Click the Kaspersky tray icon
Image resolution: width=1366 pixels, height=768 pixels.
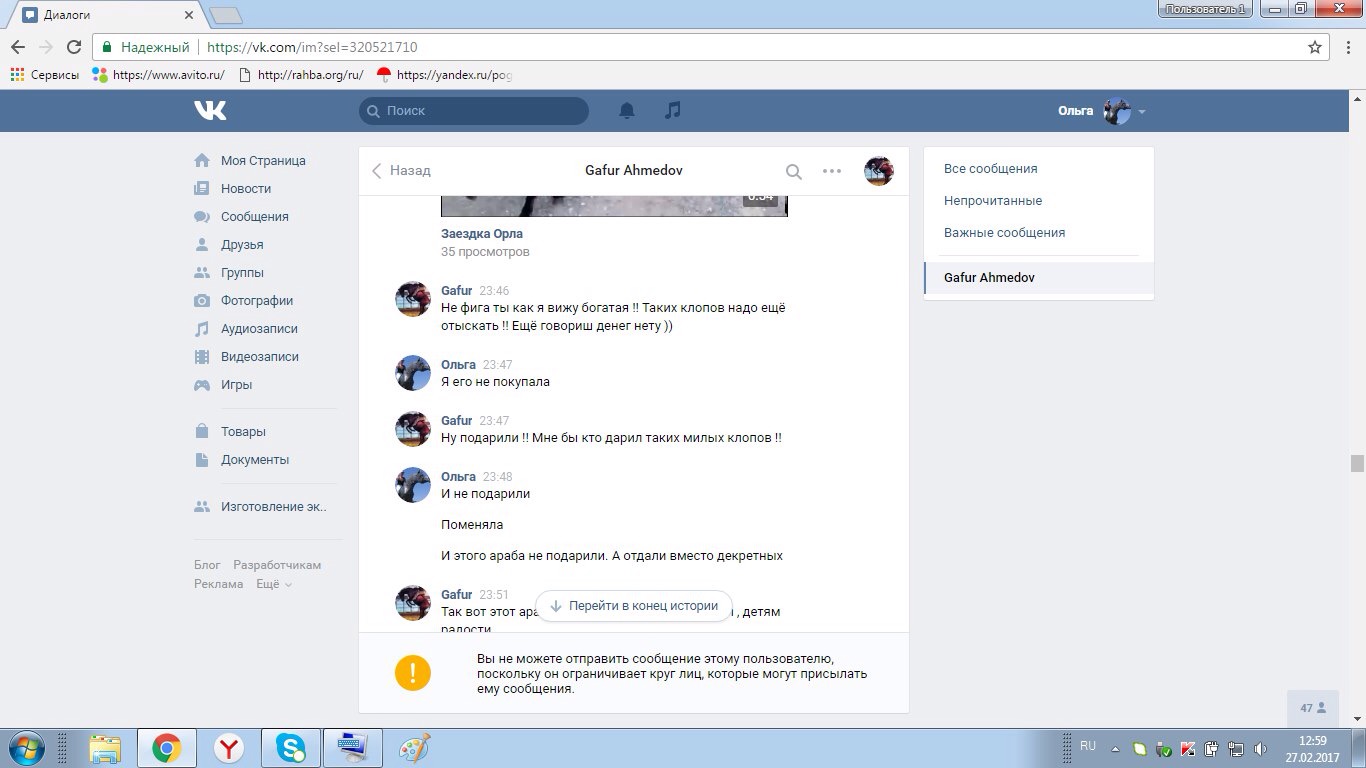pos(1188,748)
